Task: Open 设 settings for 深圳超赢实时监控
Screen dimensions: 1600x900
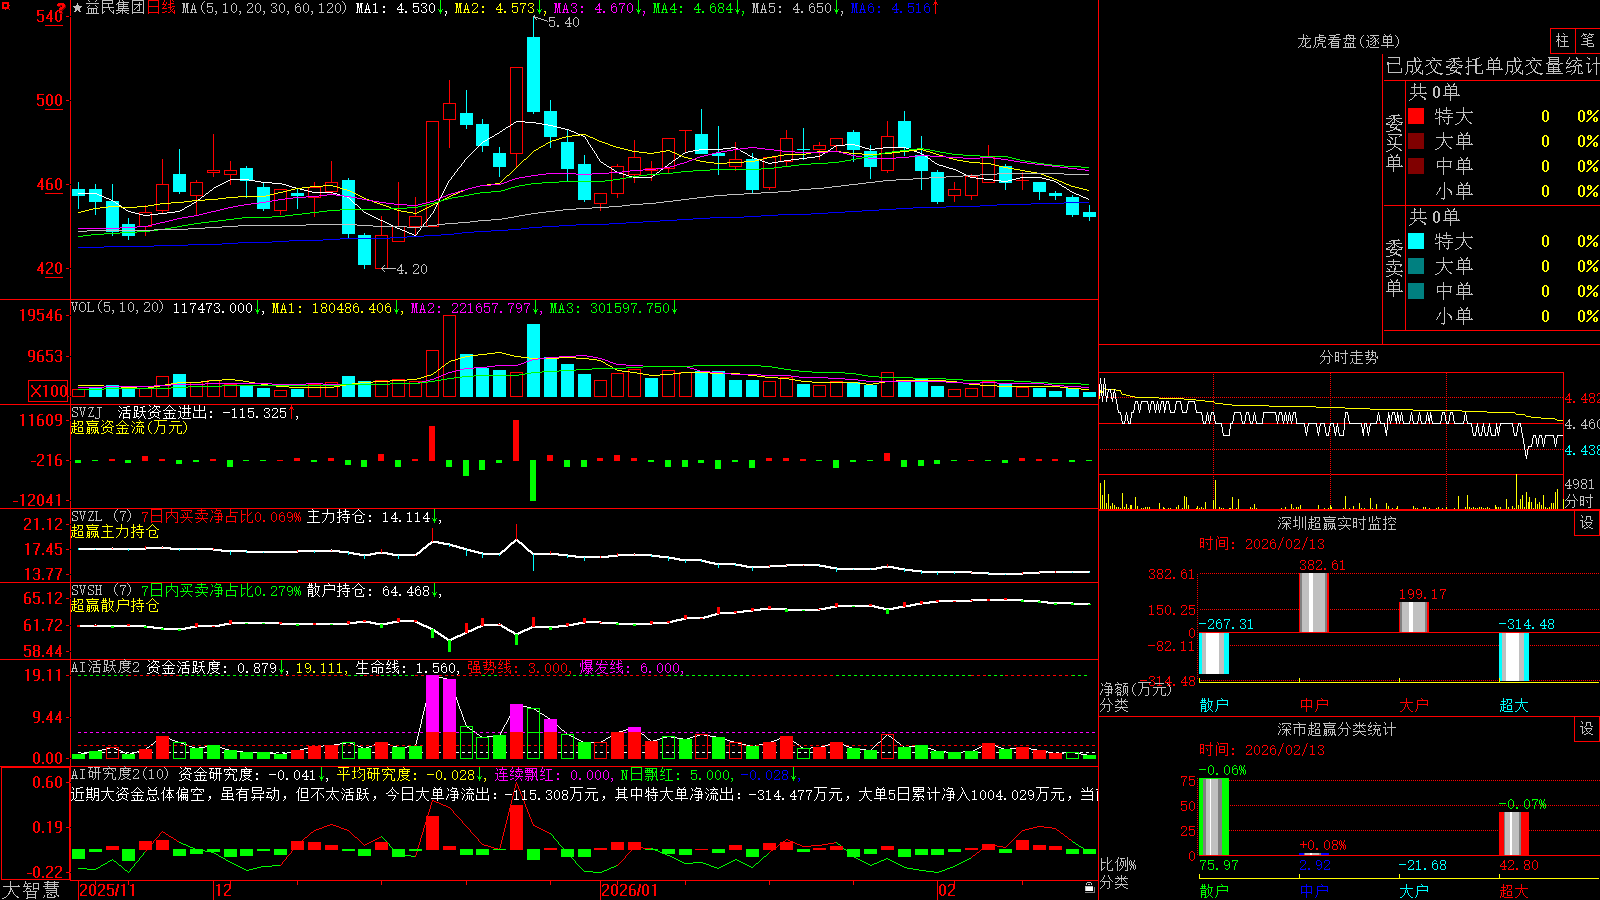Action: (x=1587, y=523)
